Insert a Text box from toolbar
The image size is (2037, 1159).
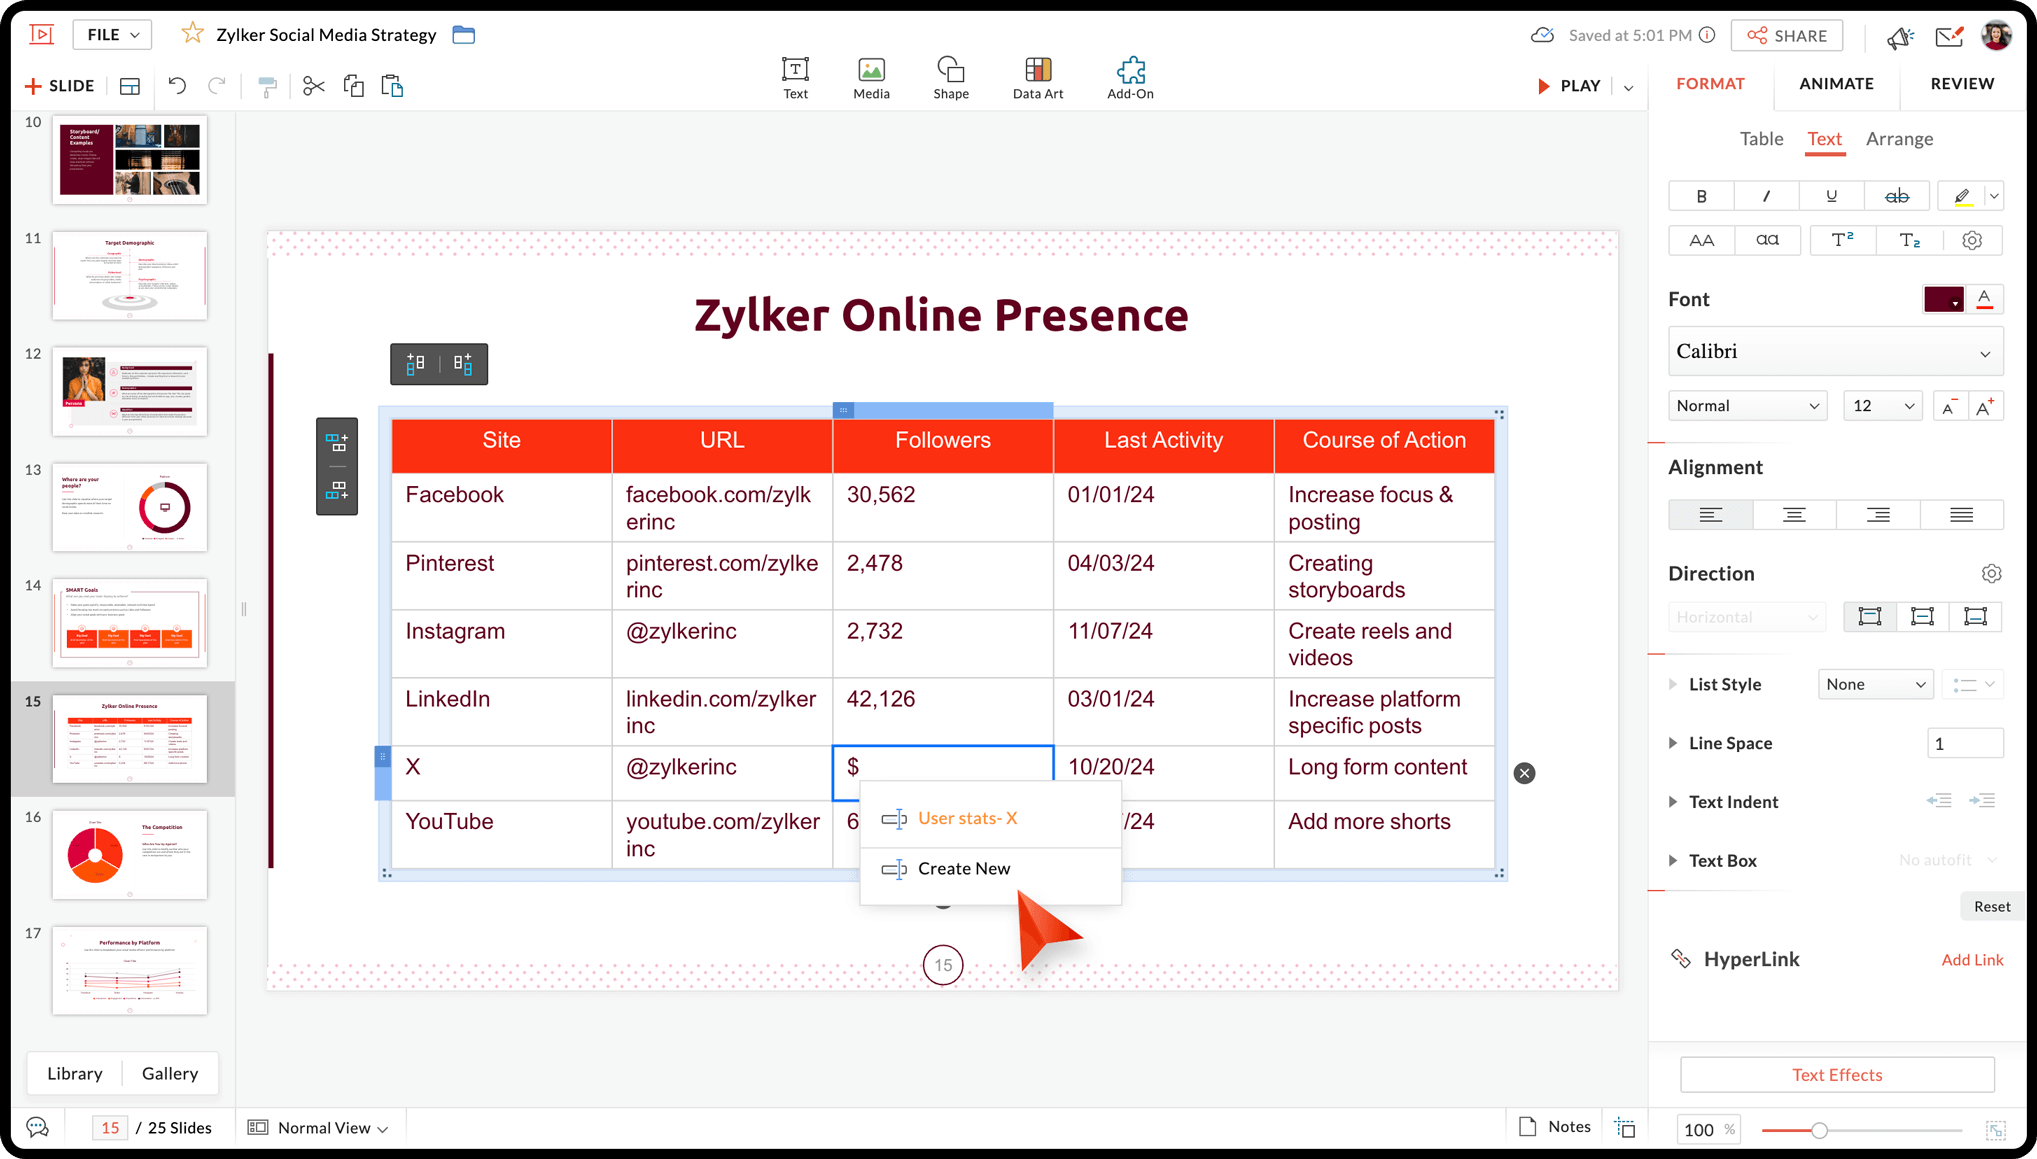coord(795,78)
